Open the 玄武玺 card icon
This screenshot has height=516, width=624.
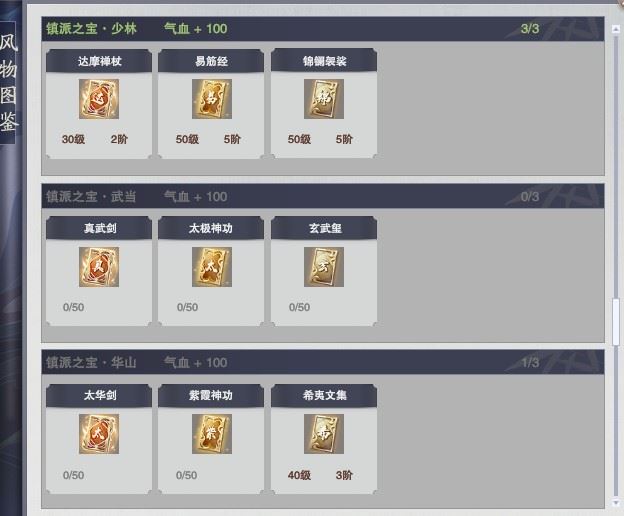pos(324,267)
